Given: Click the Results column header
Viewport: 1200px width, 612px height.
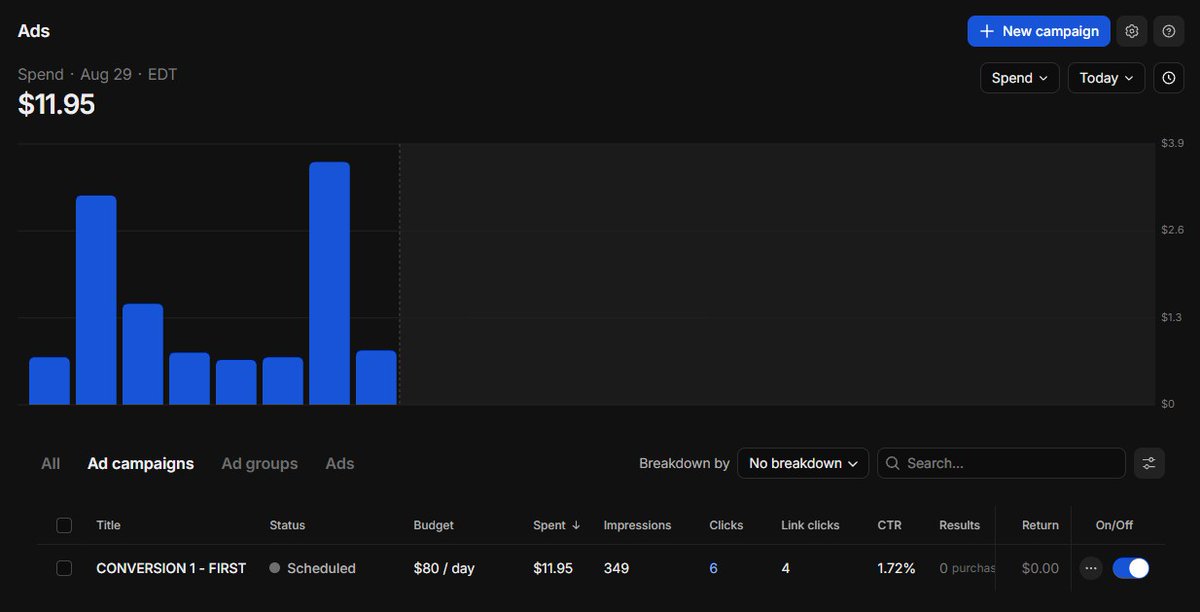Looking at the screenshot, I should click(x=960, y=525).
